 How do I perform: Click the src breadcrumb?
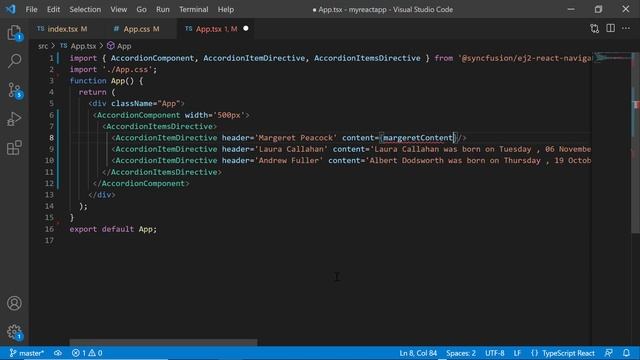[43, 46]
